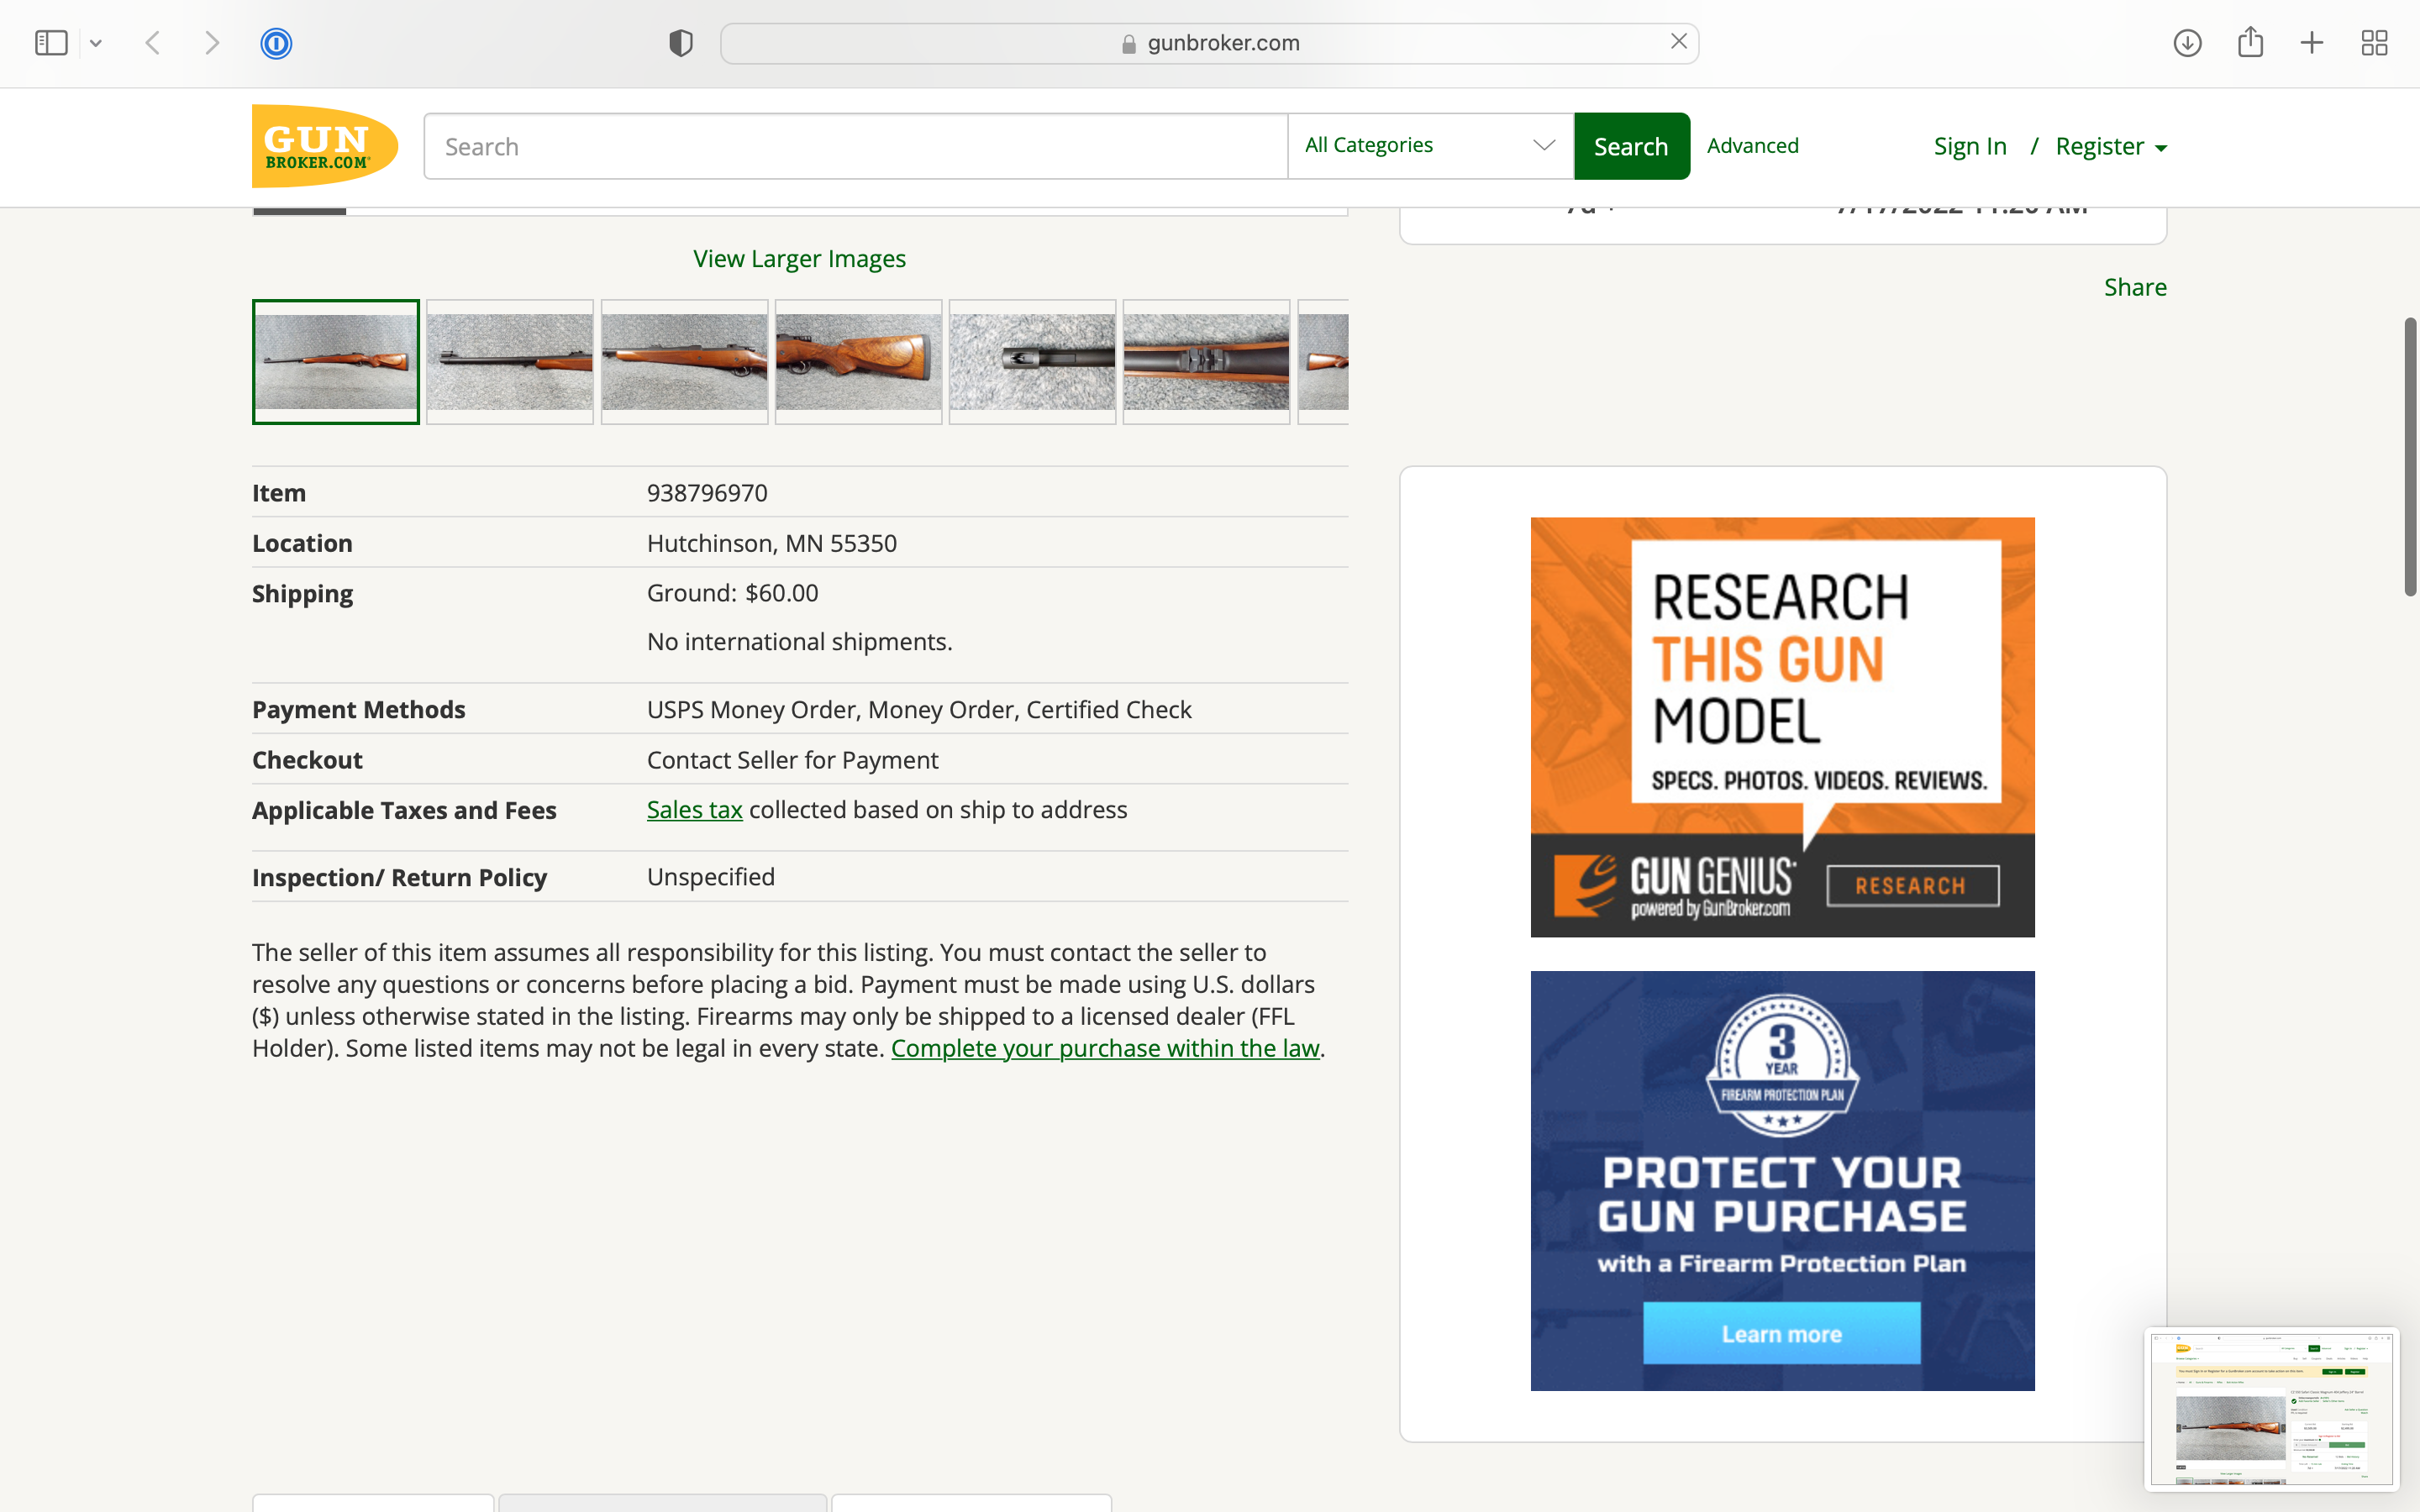This screenshot has width=2420, height=1512.
Task: Open the Share sheet icon
Action: click(x=2250, y=42)
